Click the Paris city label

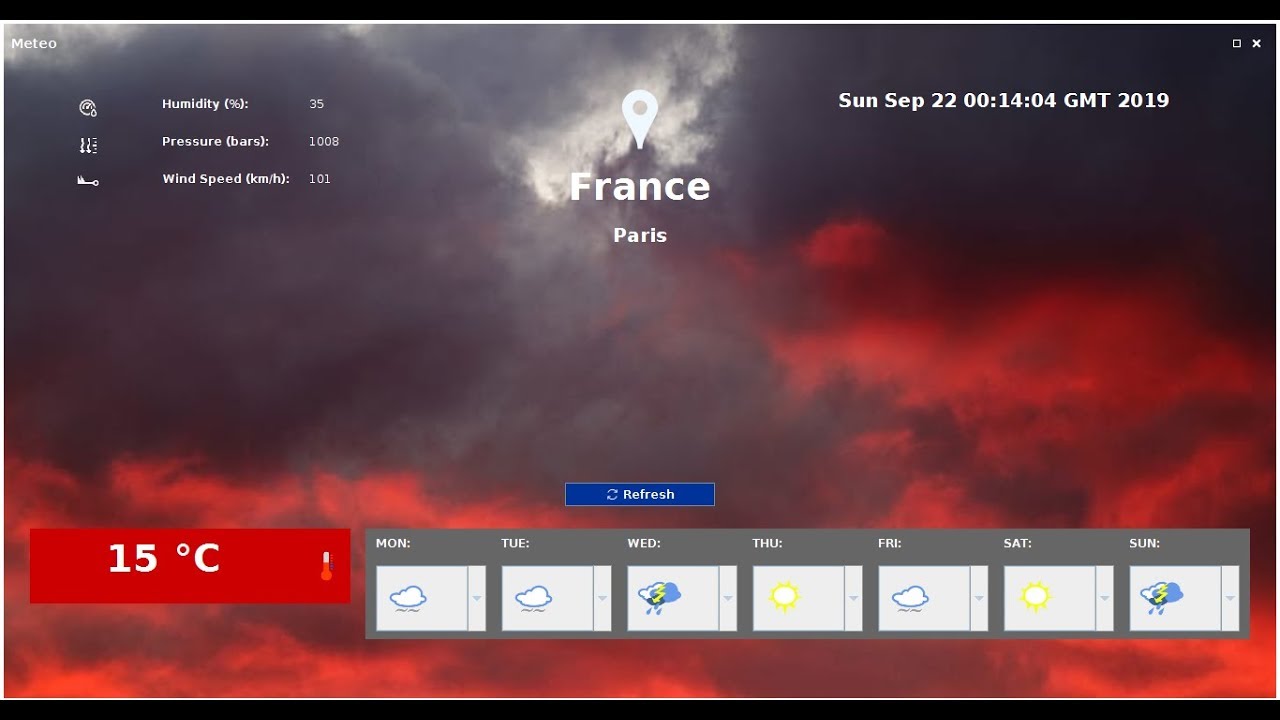[x=640, y=235]
